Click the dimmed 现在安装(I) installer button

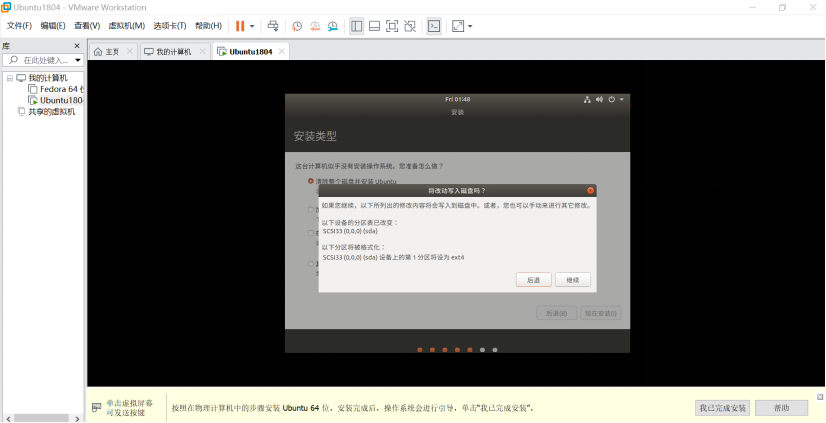(601, 313)
